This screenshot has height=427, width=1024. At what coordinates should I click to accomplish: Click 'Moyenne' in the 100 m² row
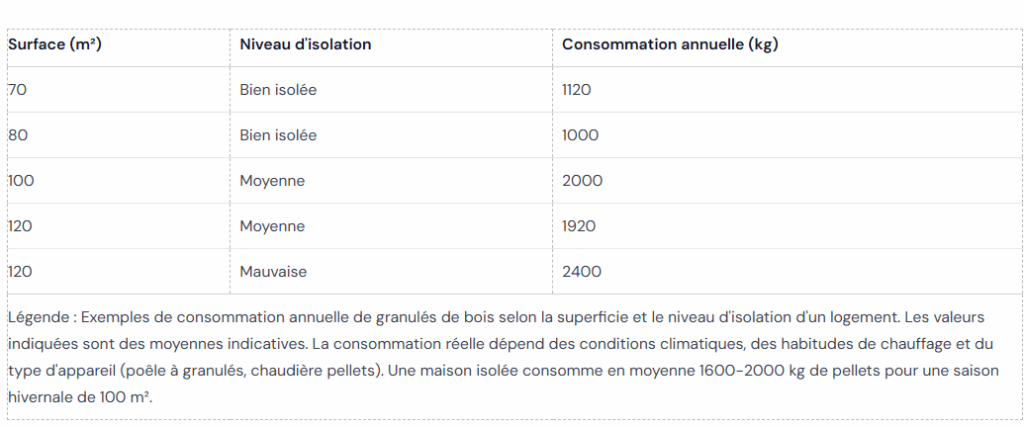272,181
